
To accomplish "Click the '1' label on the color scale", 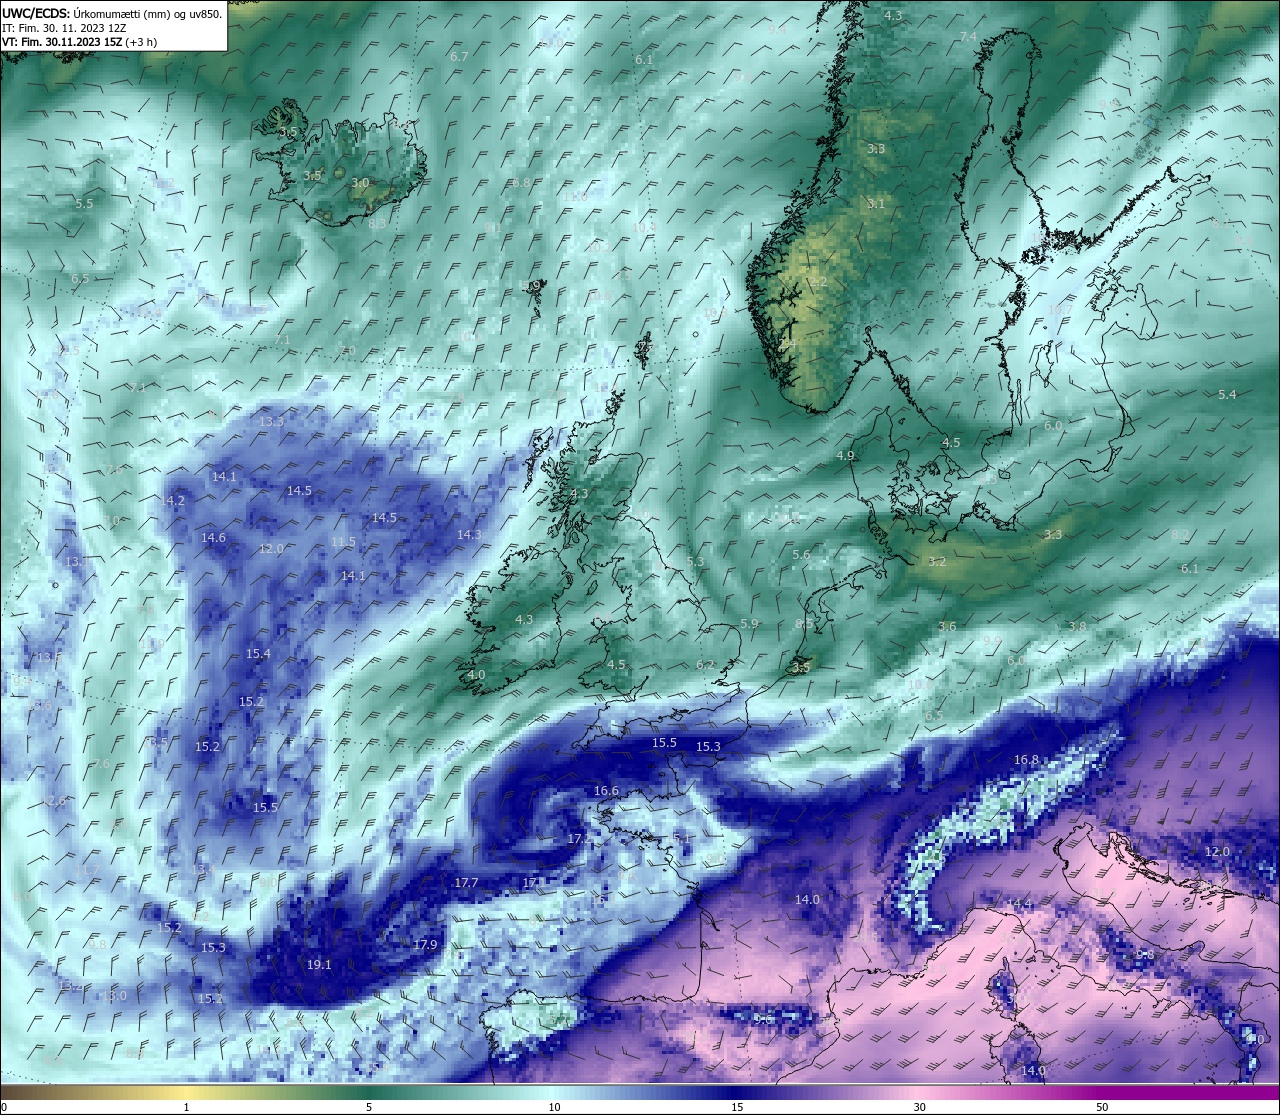I will [x=186, y=1107].
